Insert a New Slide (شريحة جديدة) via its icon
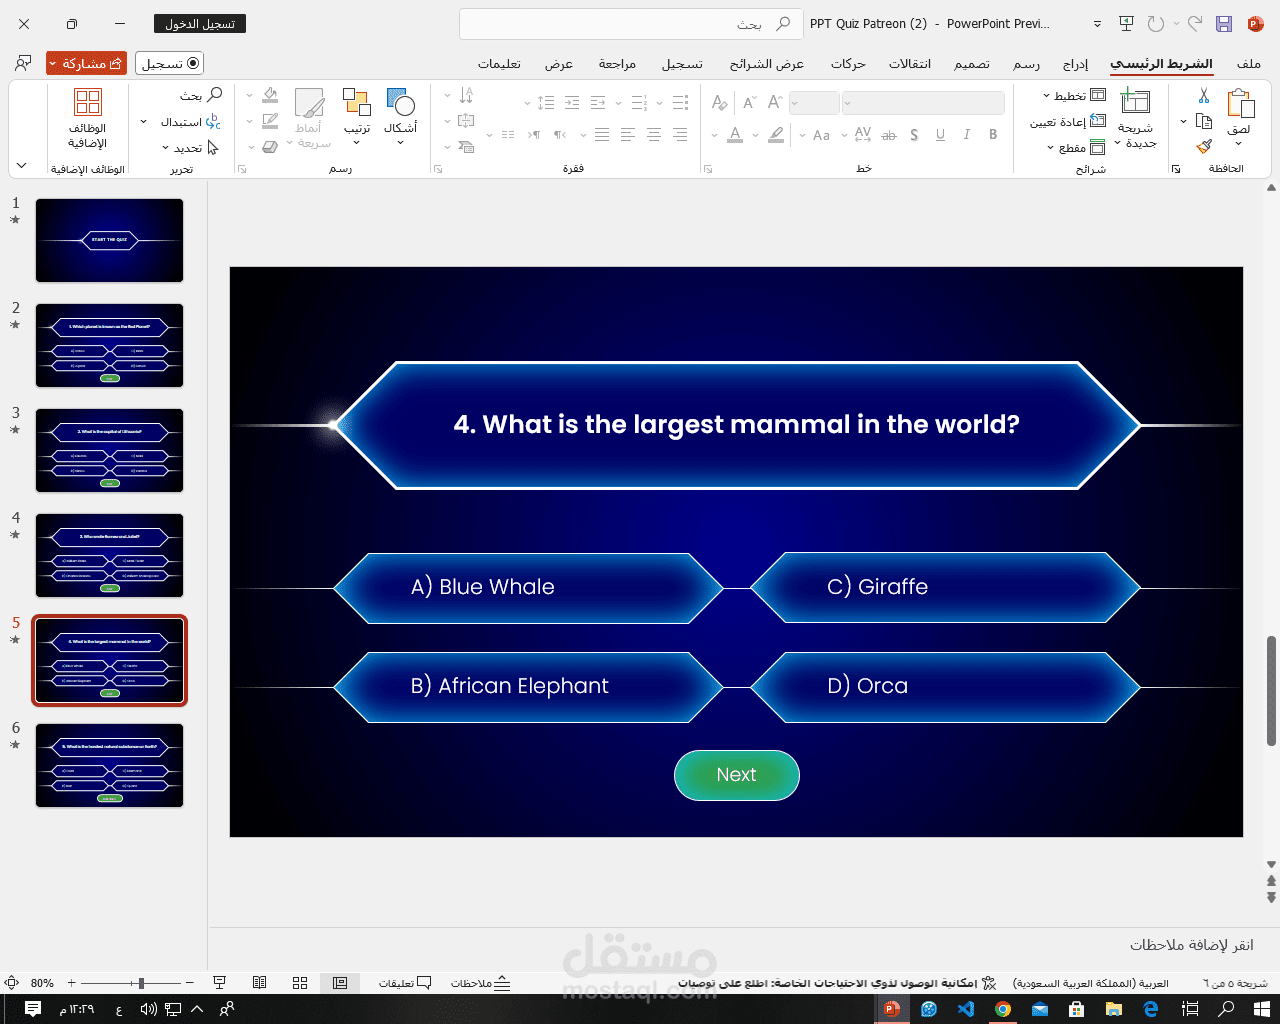1280x1024 pixels. click(x=1135, y=102)
